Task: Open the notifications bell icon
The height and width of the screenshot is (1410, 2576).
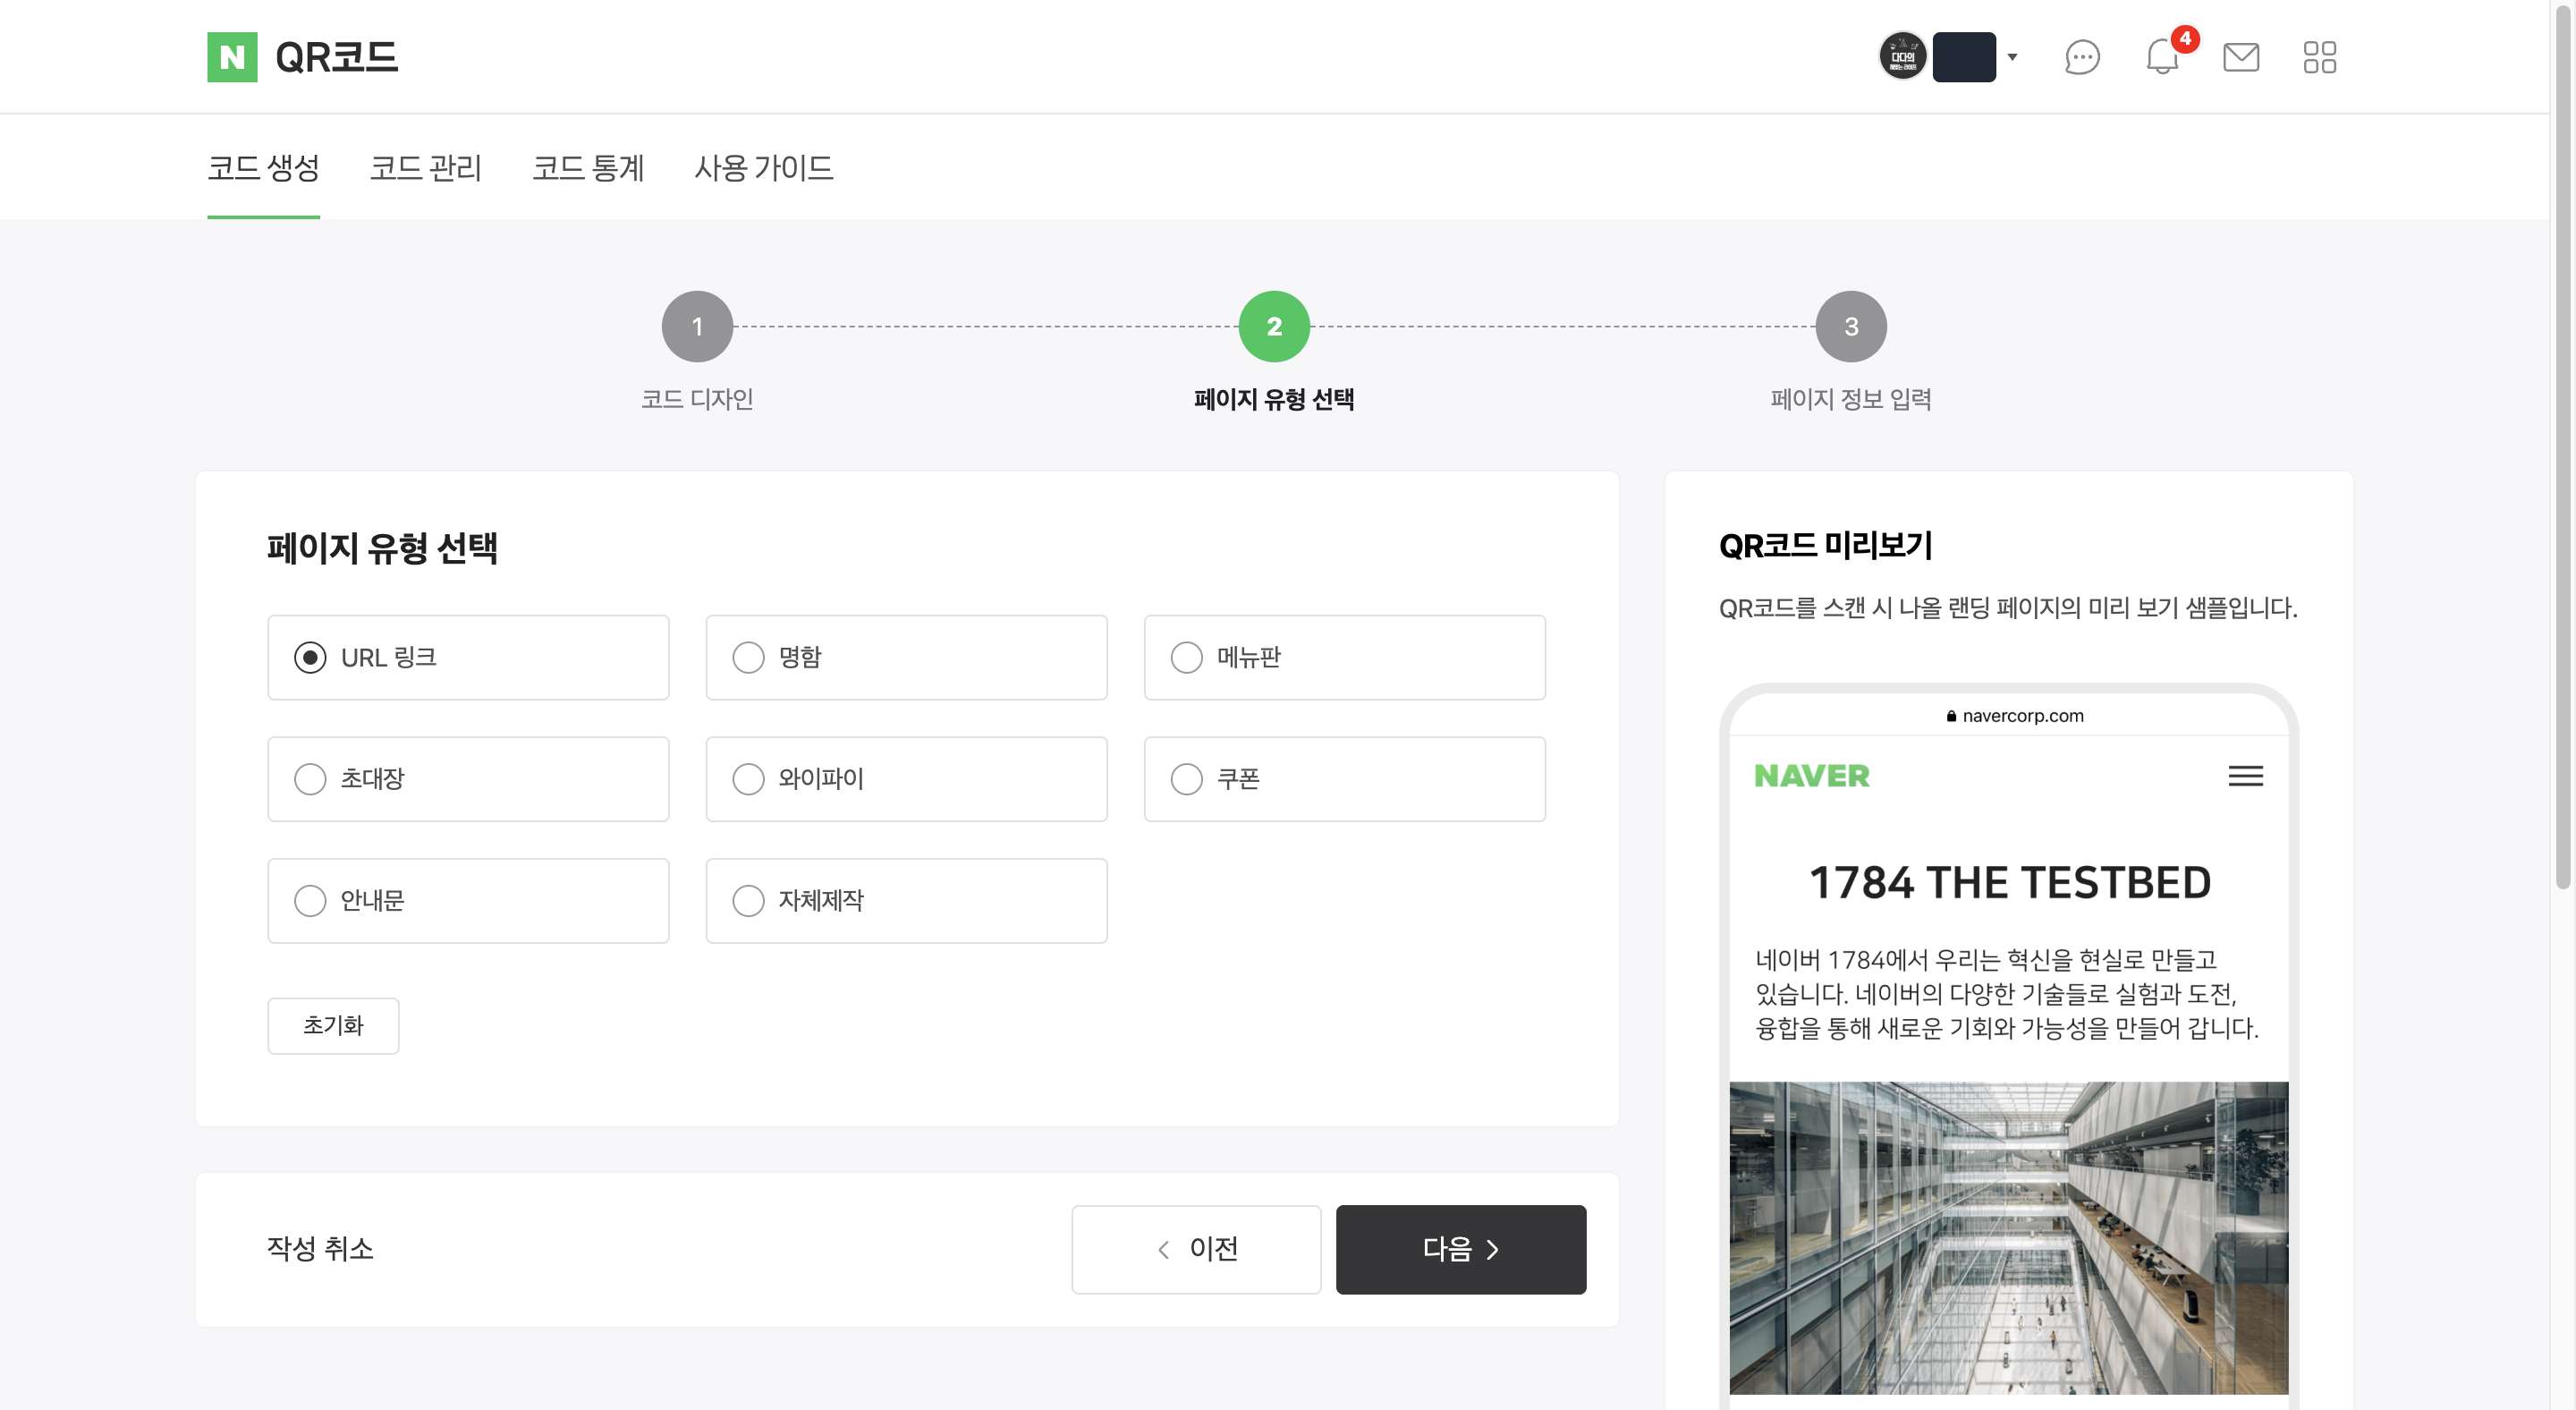Action: [2162, 57]
